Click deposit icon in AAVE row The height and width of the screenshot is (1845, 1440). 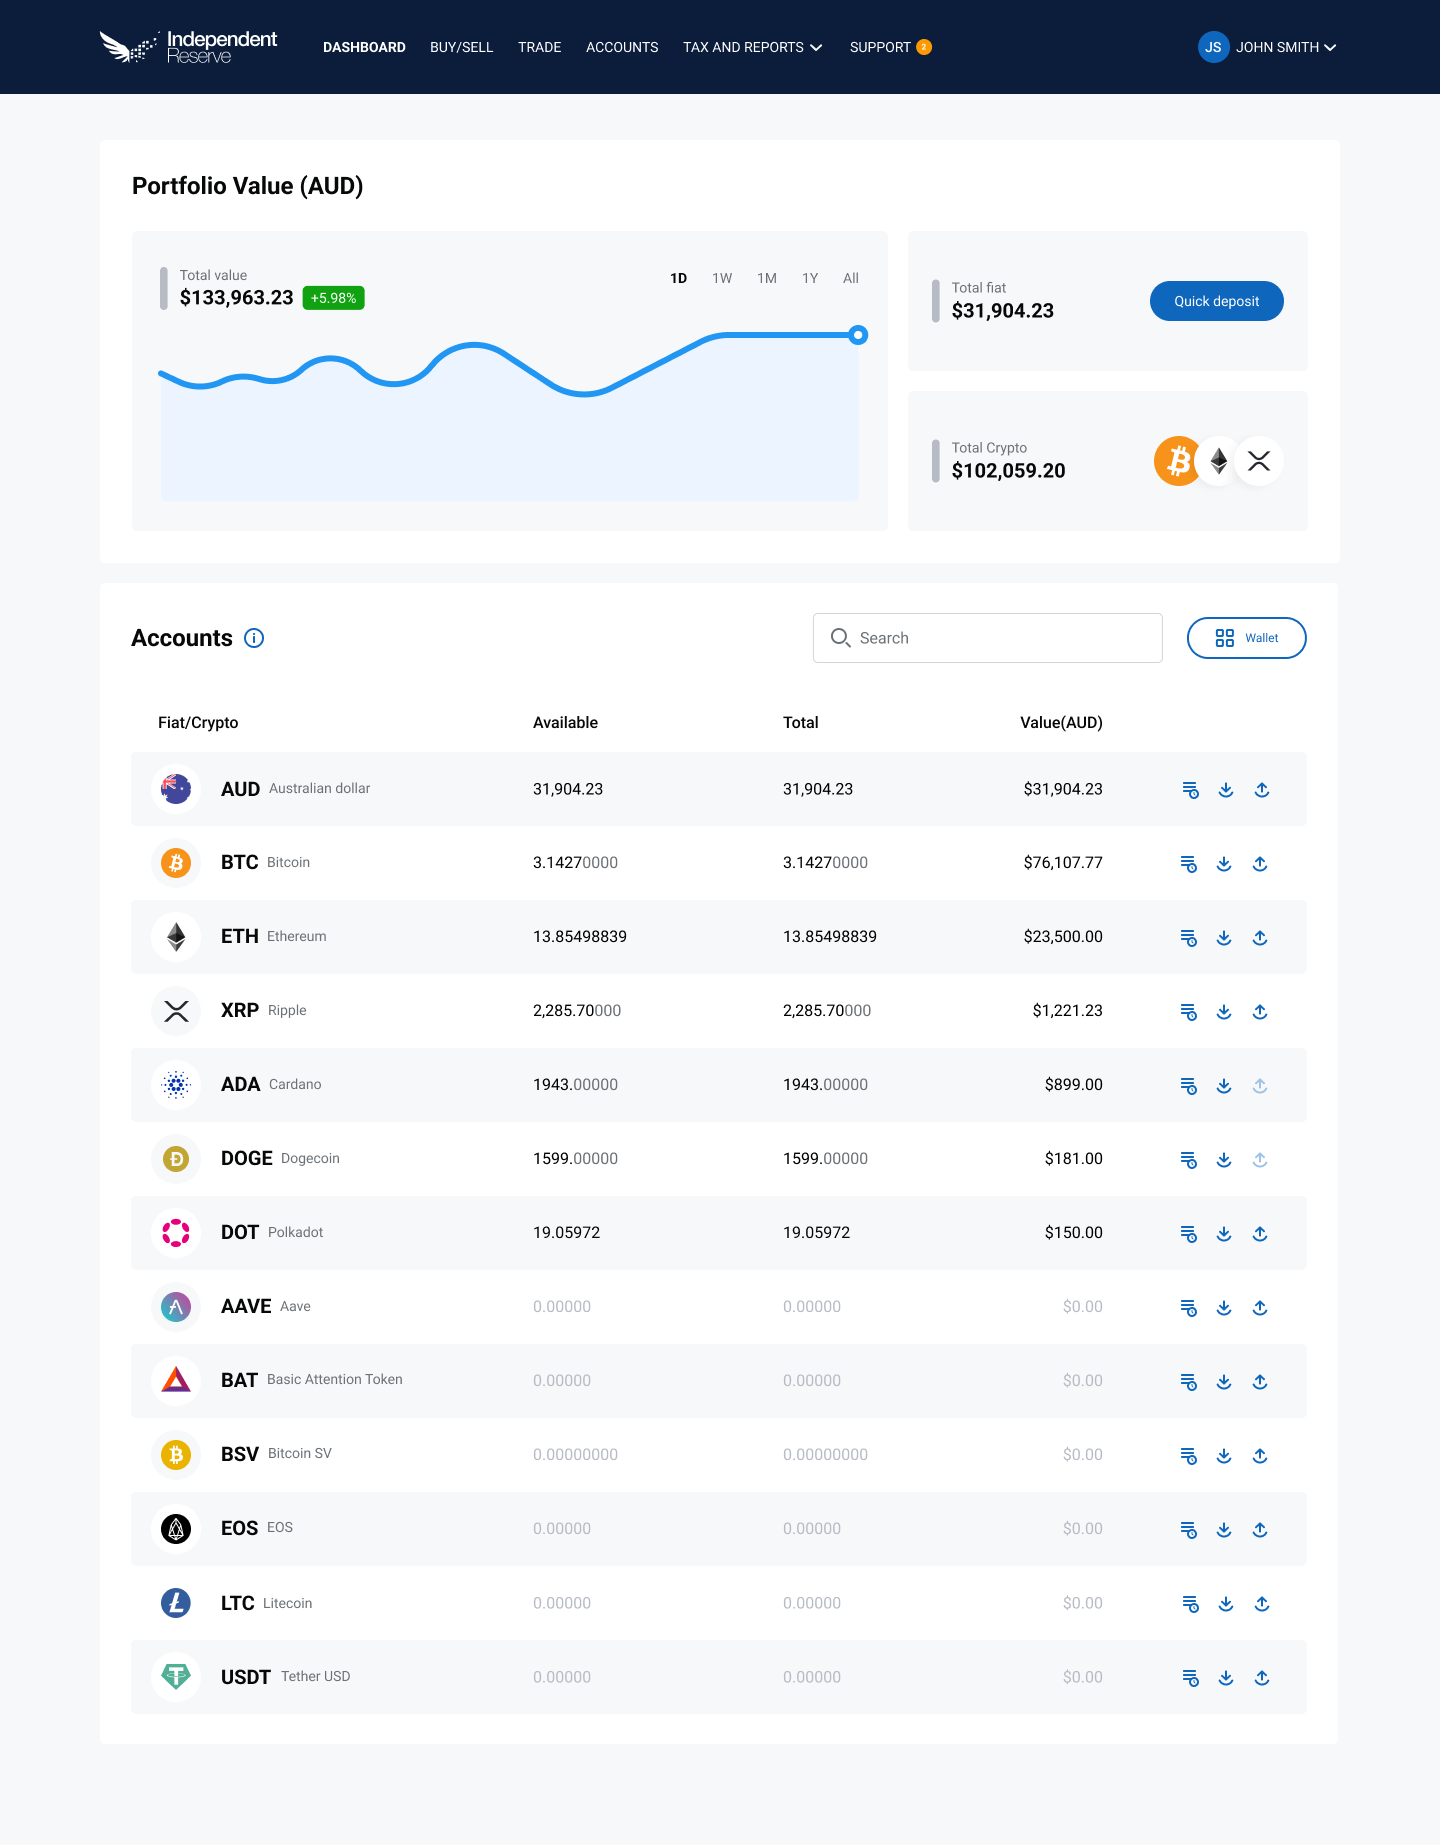pos(1224,1308)
